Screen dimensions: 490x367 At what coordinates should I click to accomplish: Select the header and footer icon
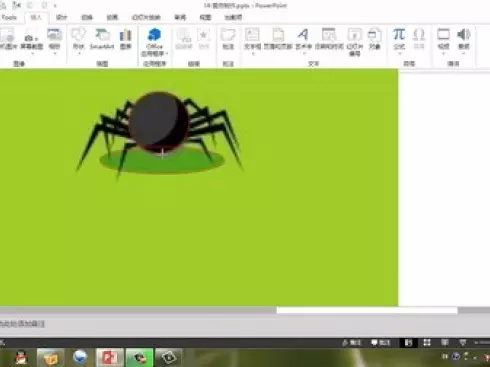pos(278,39)
